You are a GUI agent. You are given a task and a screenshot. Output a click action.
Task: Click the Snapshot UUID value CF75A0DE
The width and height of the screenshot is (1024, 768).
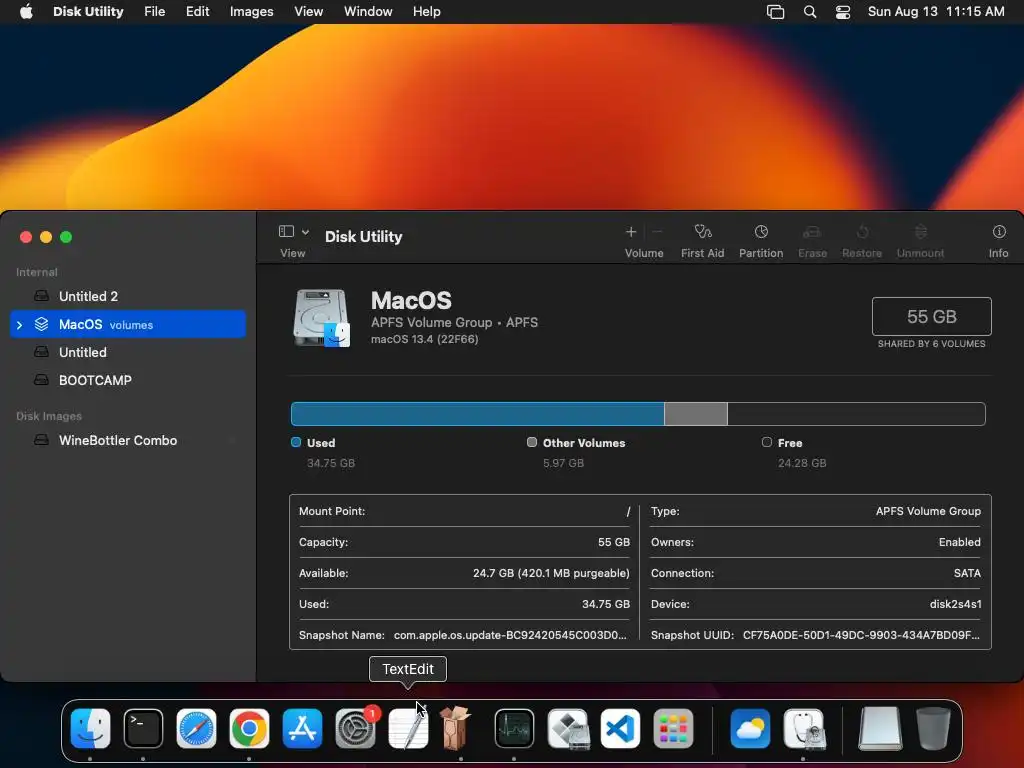click(861, 635)
